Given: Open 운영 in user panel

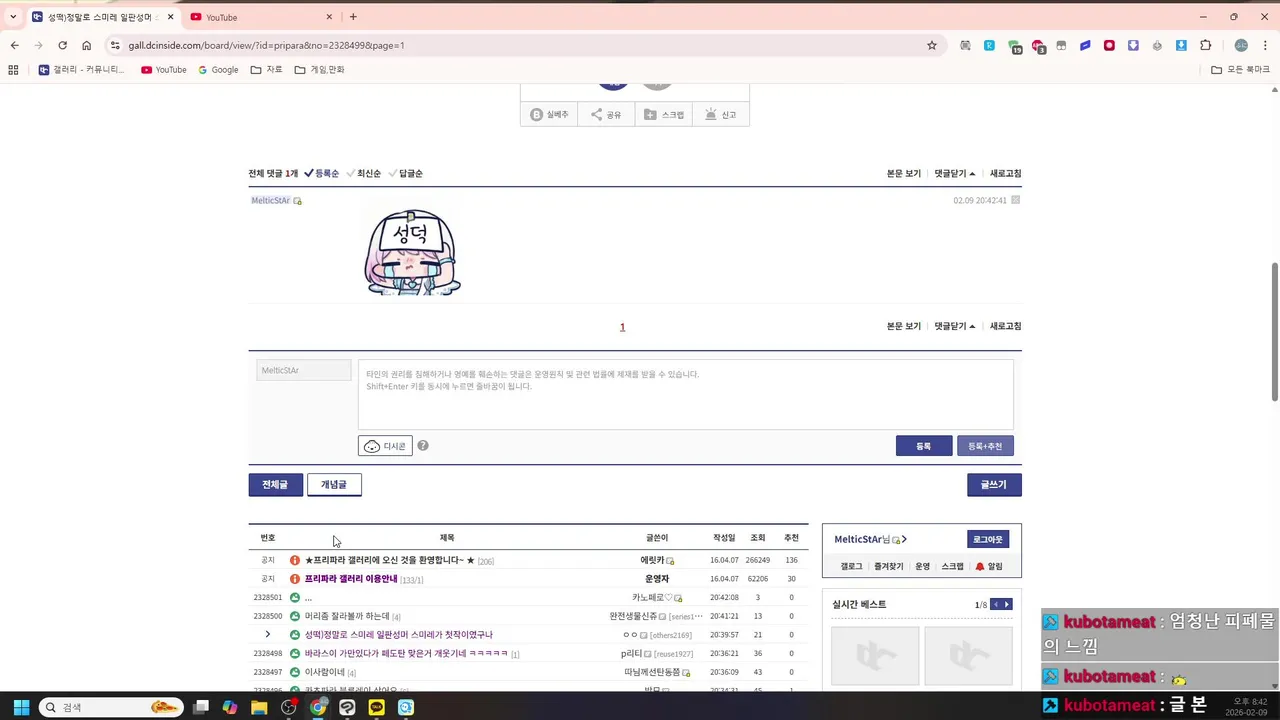Looking at the screenshot, I should [922, 566].
